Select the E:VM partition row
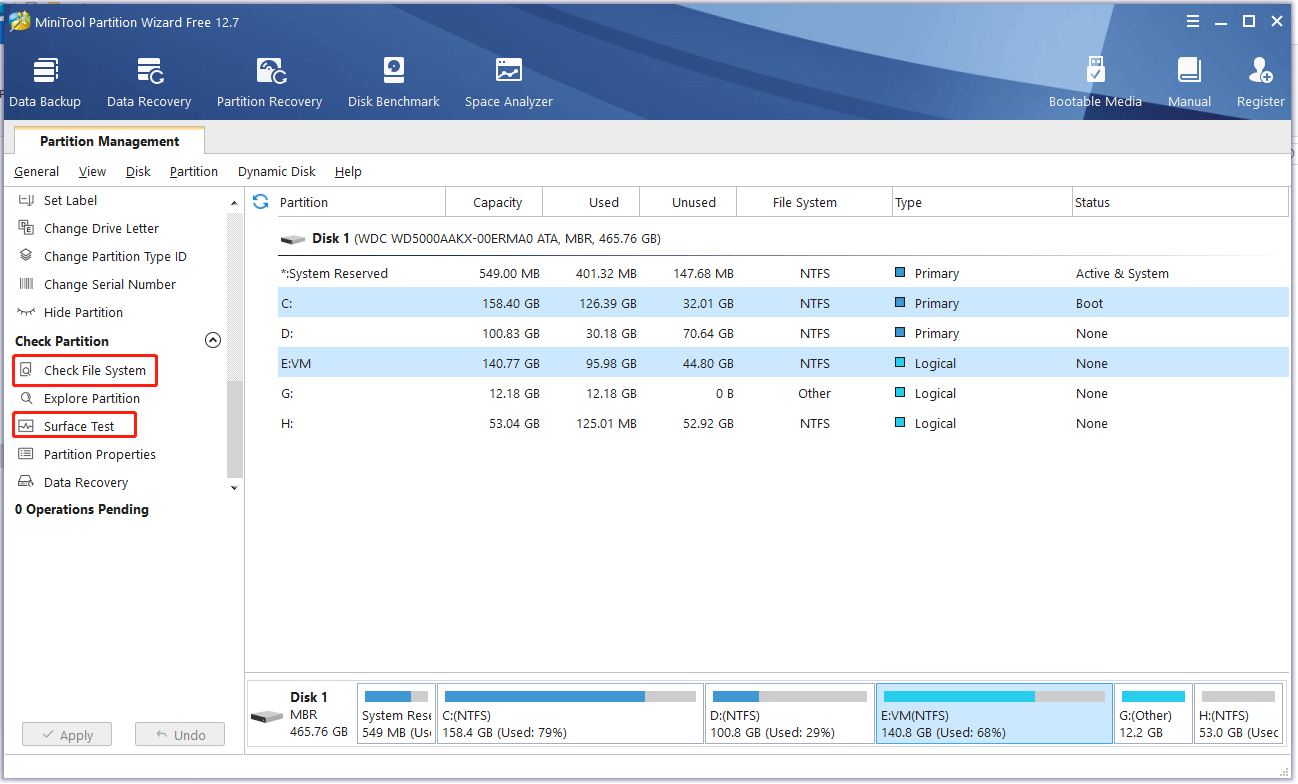 click(x=783, y=364)
